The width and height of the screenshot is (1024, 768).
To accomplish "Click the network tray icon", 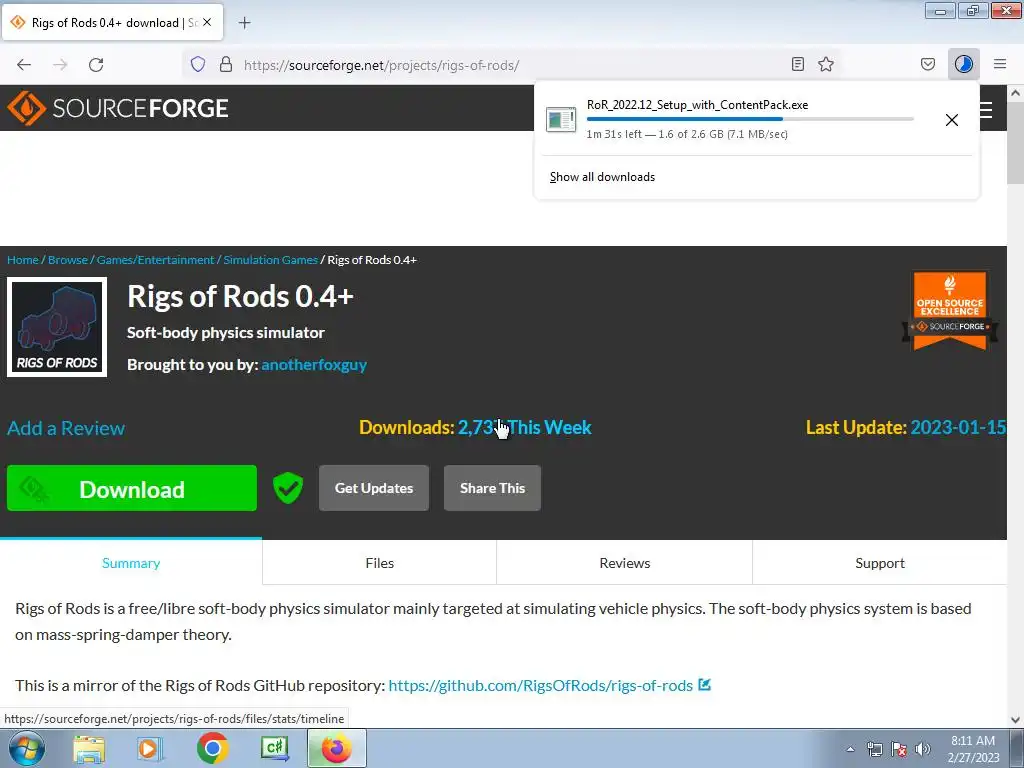I will coord(874,749).
